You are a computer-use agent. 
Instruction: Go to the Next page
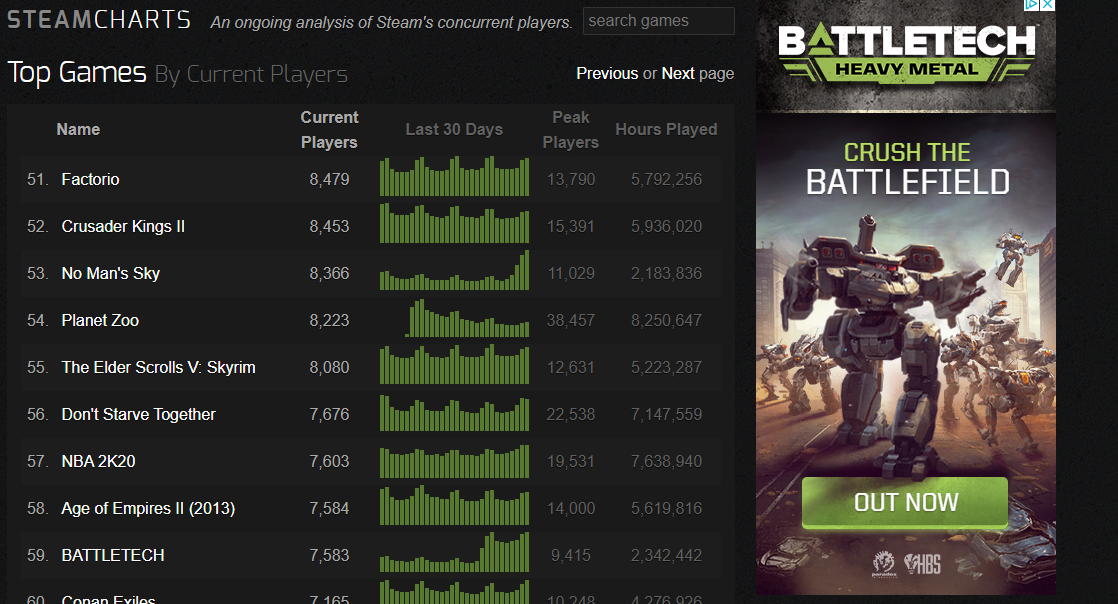click(678, 73)
